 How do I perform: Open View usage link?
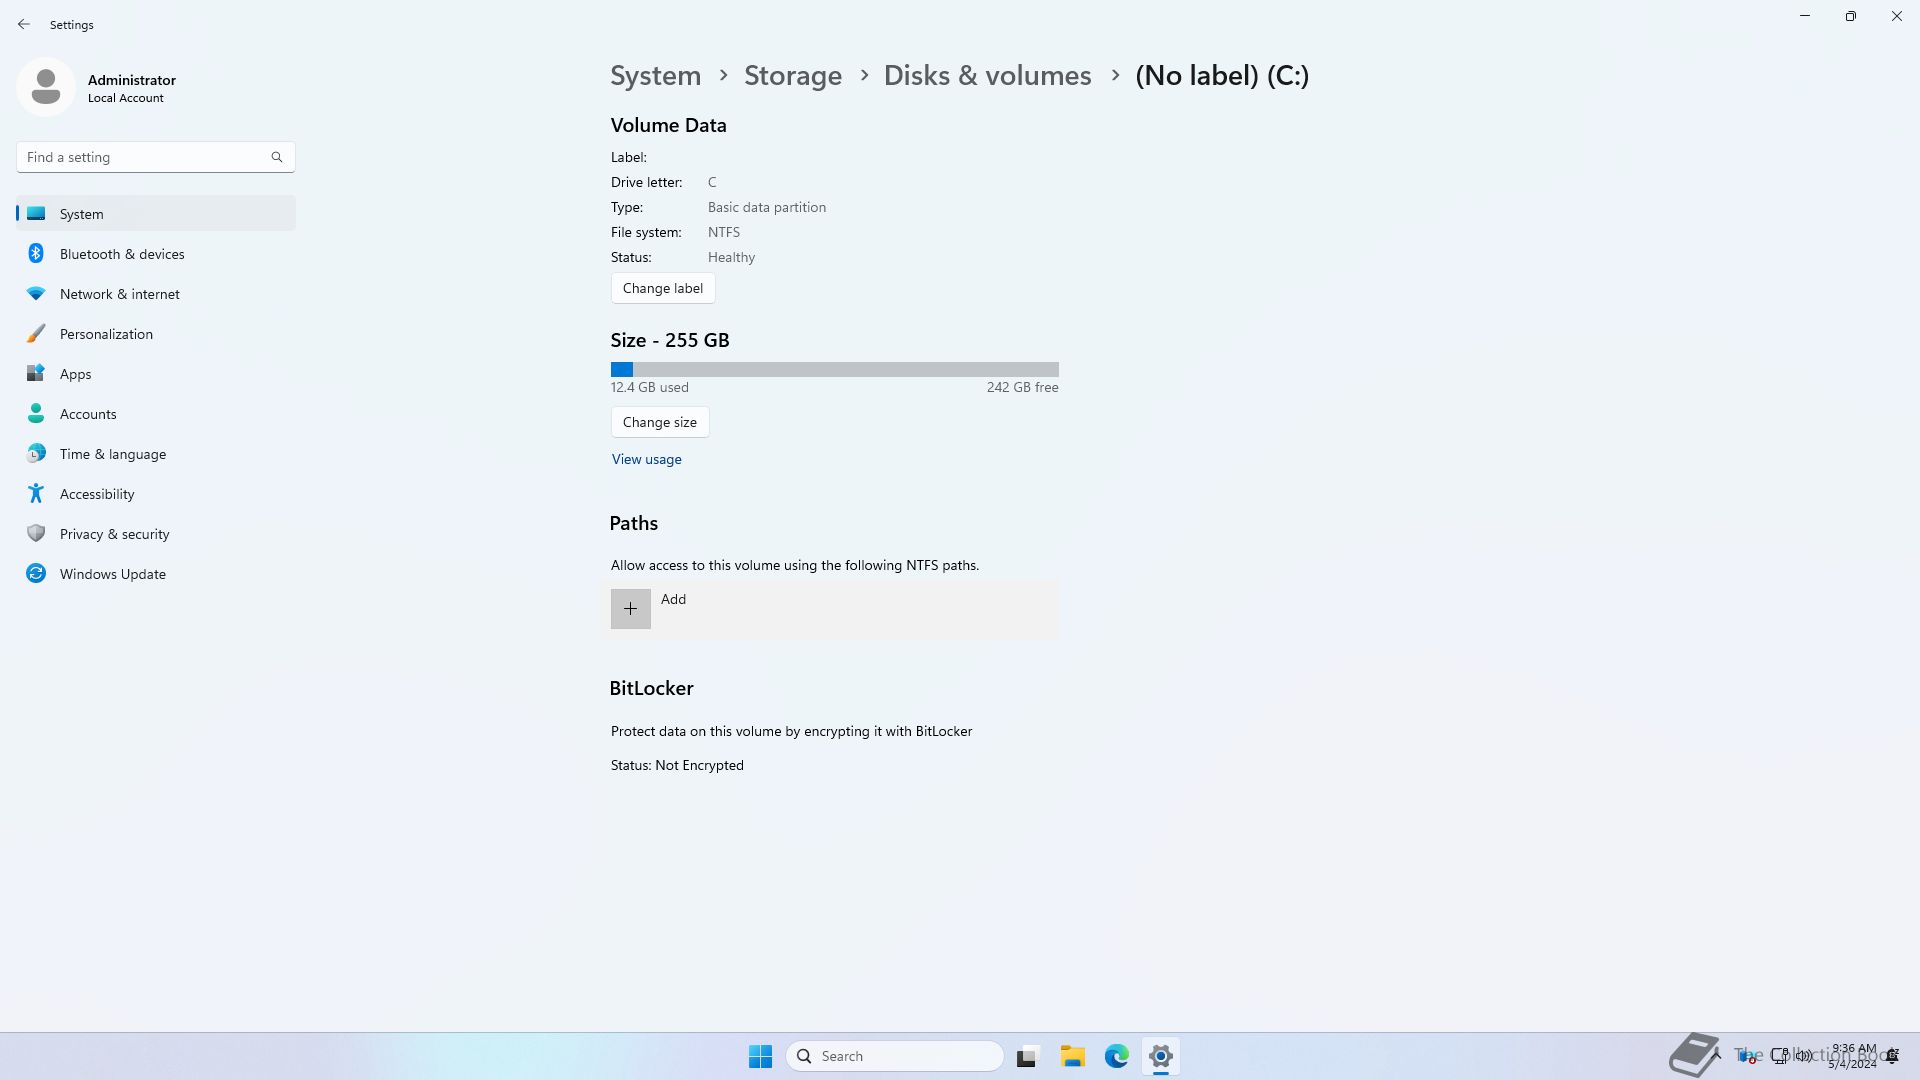click(646, 459)
